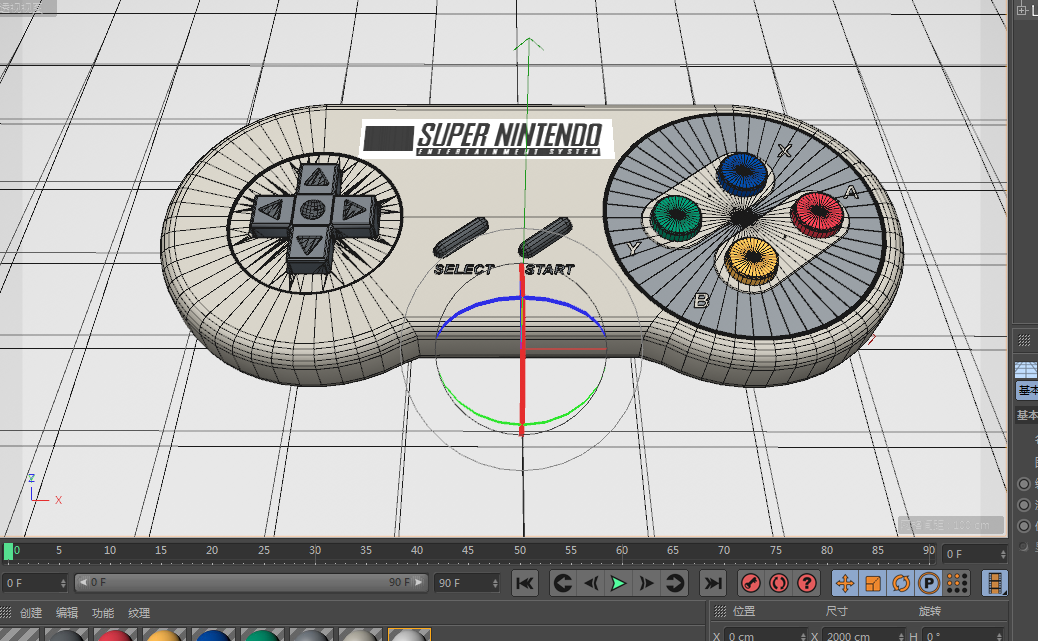Click the Record Active Objects key icon
Screen dimensions: 1038x641
pos(750,583)
